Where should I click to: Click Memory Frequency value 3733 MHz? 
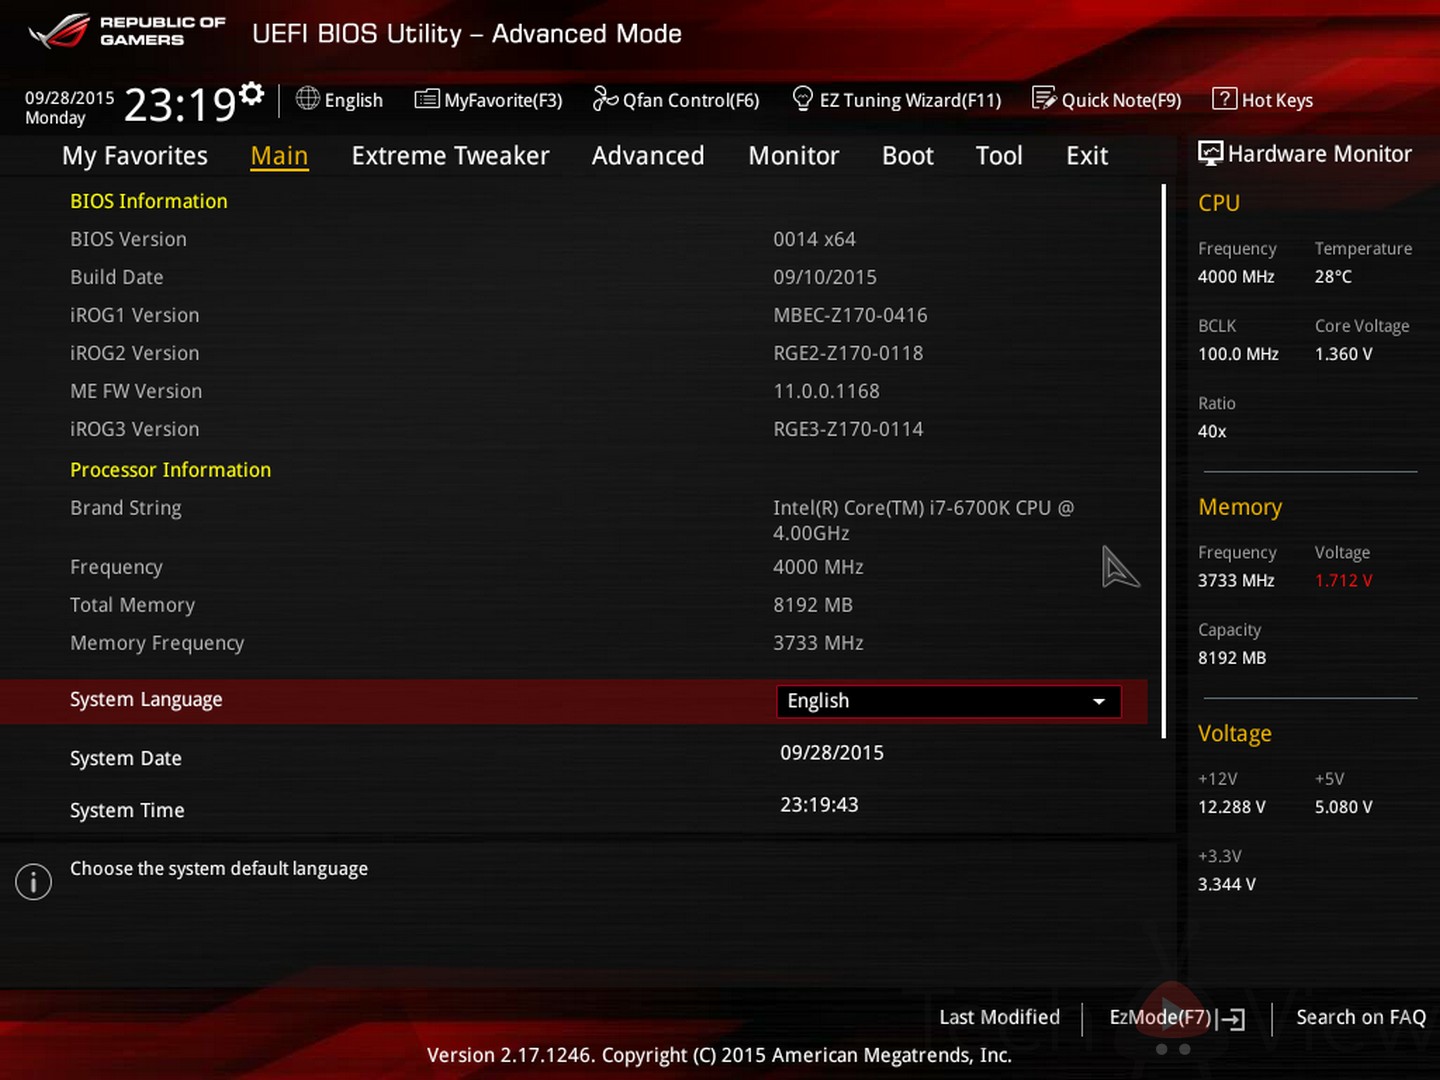[818, 644]
